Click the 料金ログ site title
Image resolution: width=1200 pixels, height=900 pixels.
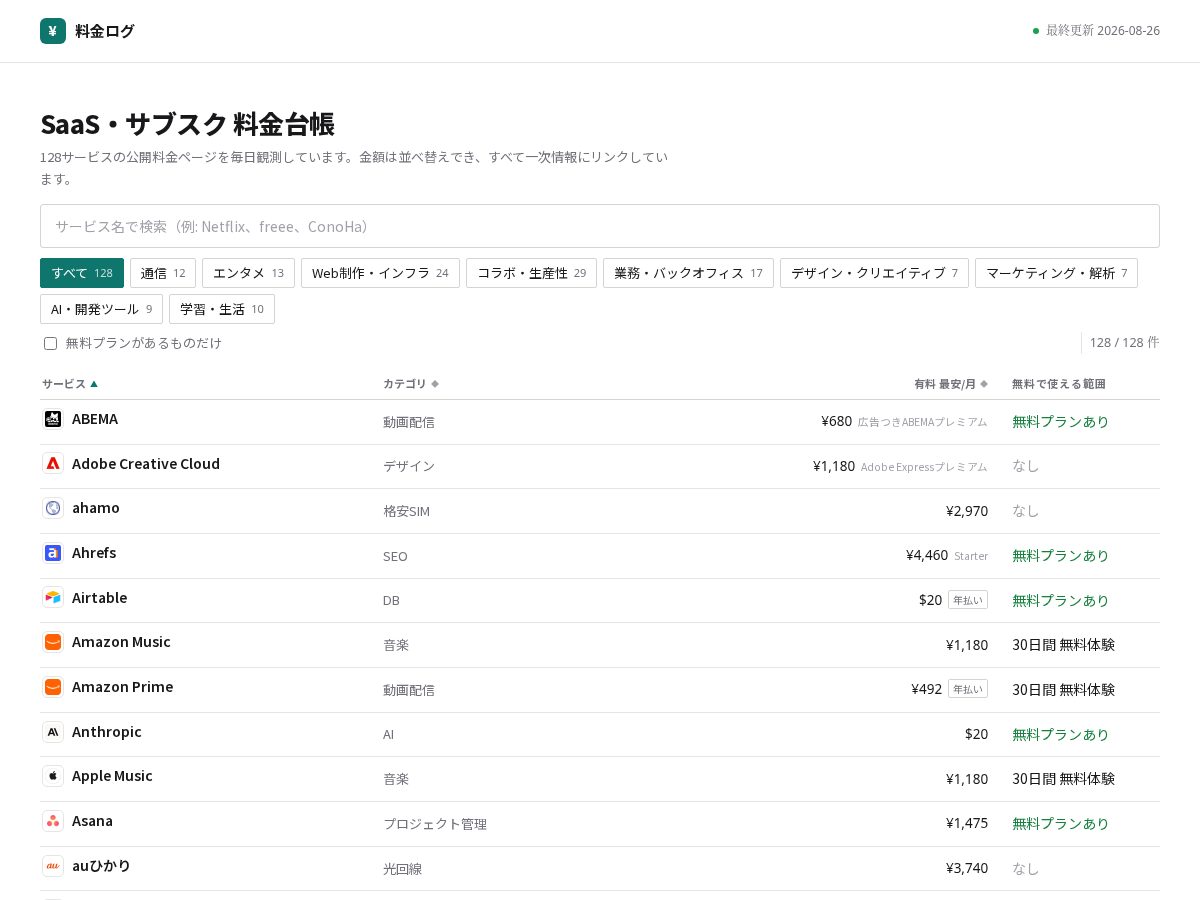pyautogui.click(x=104, y=31)
